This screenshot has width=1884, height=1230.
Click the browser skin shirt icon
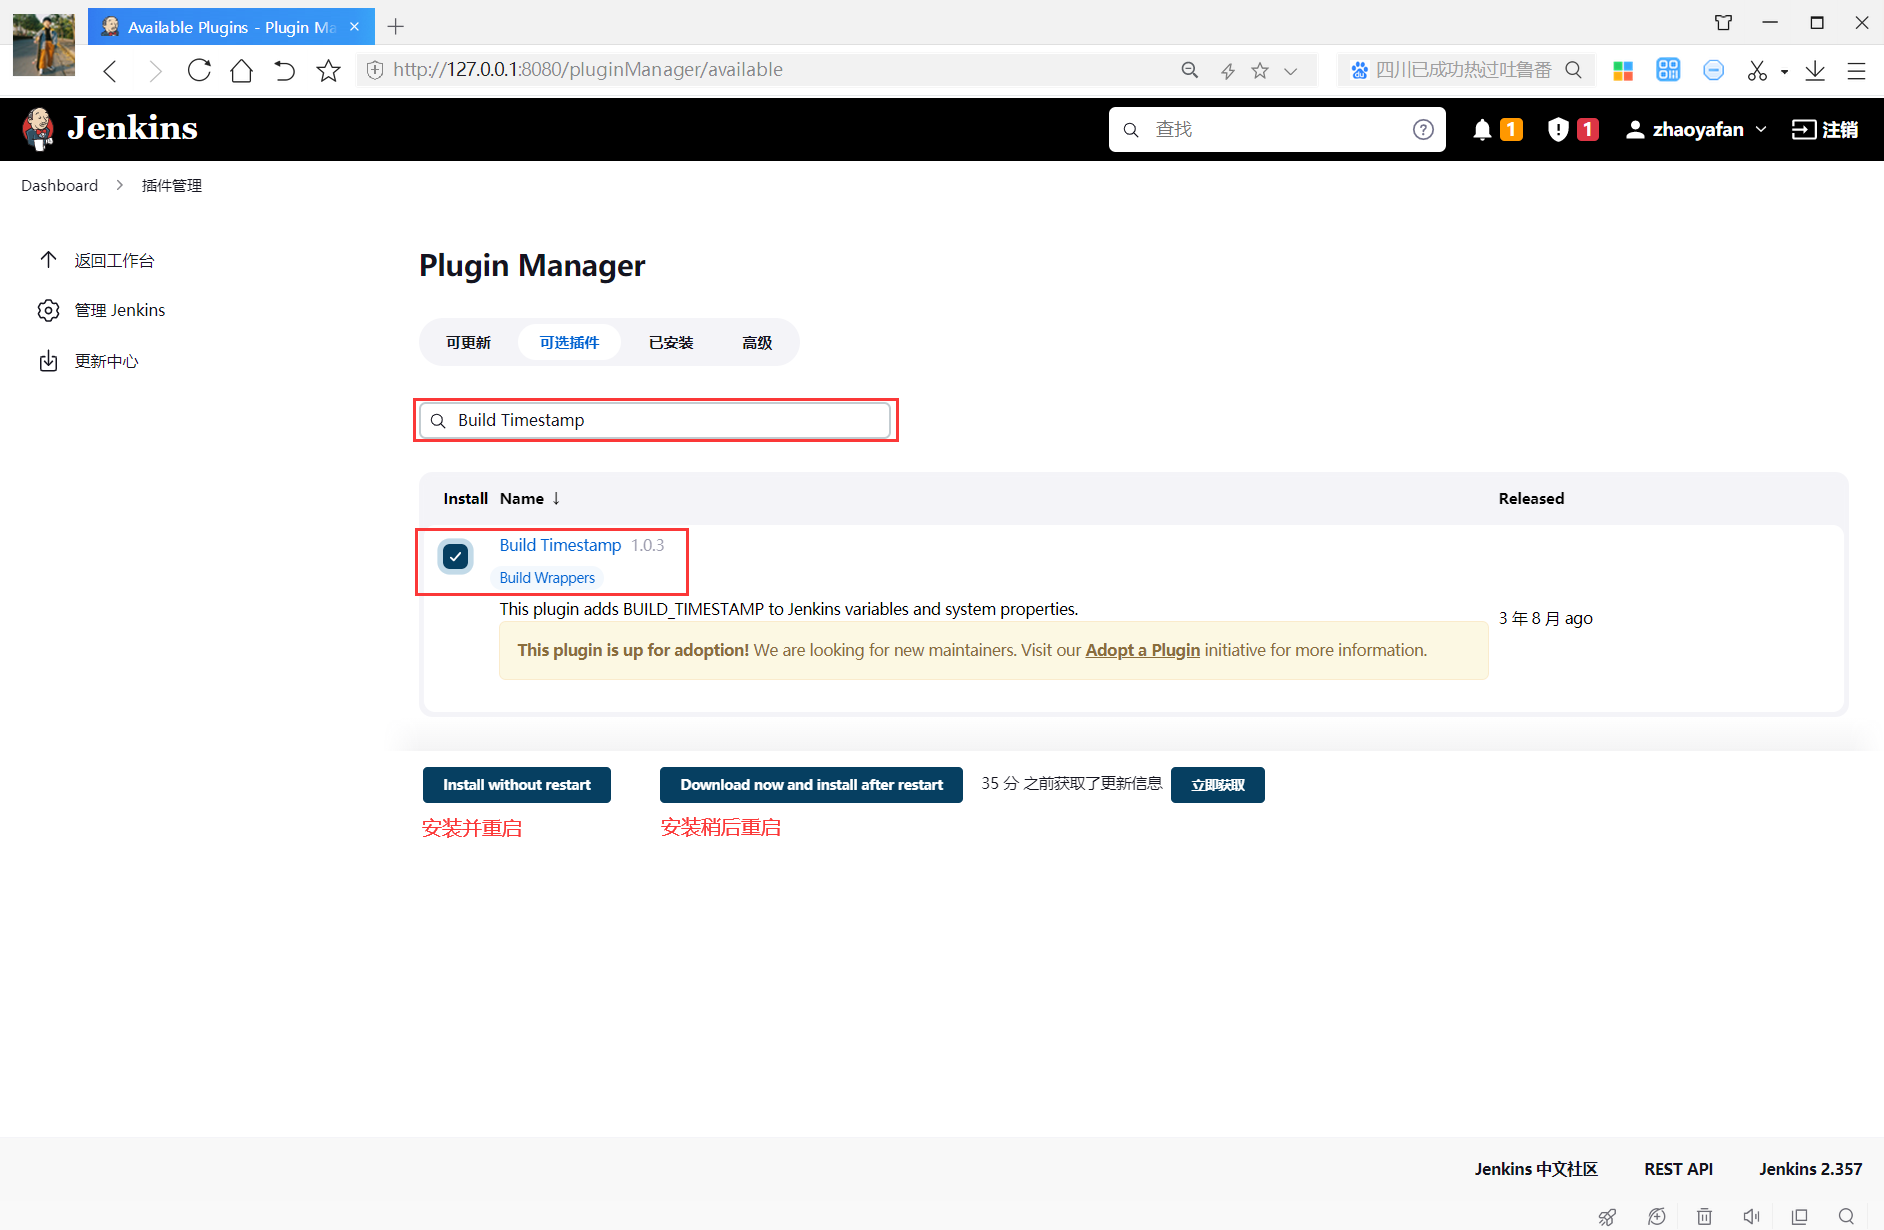tap(1724, 23)
